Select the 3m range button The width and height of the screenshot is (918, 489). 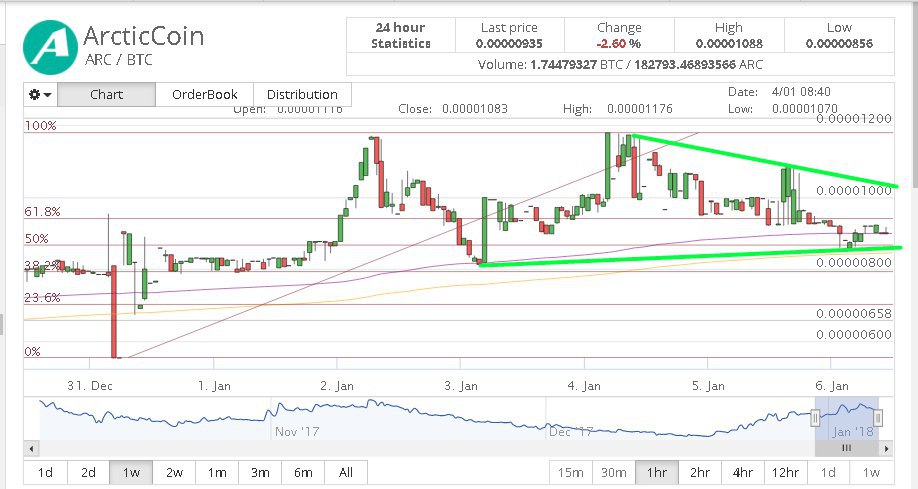(260, 473)
